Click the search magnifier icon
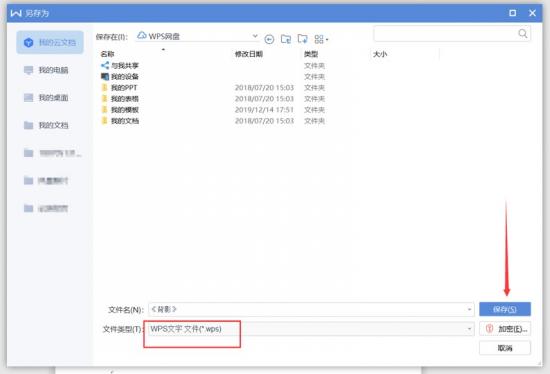 [x=523, y=34]
